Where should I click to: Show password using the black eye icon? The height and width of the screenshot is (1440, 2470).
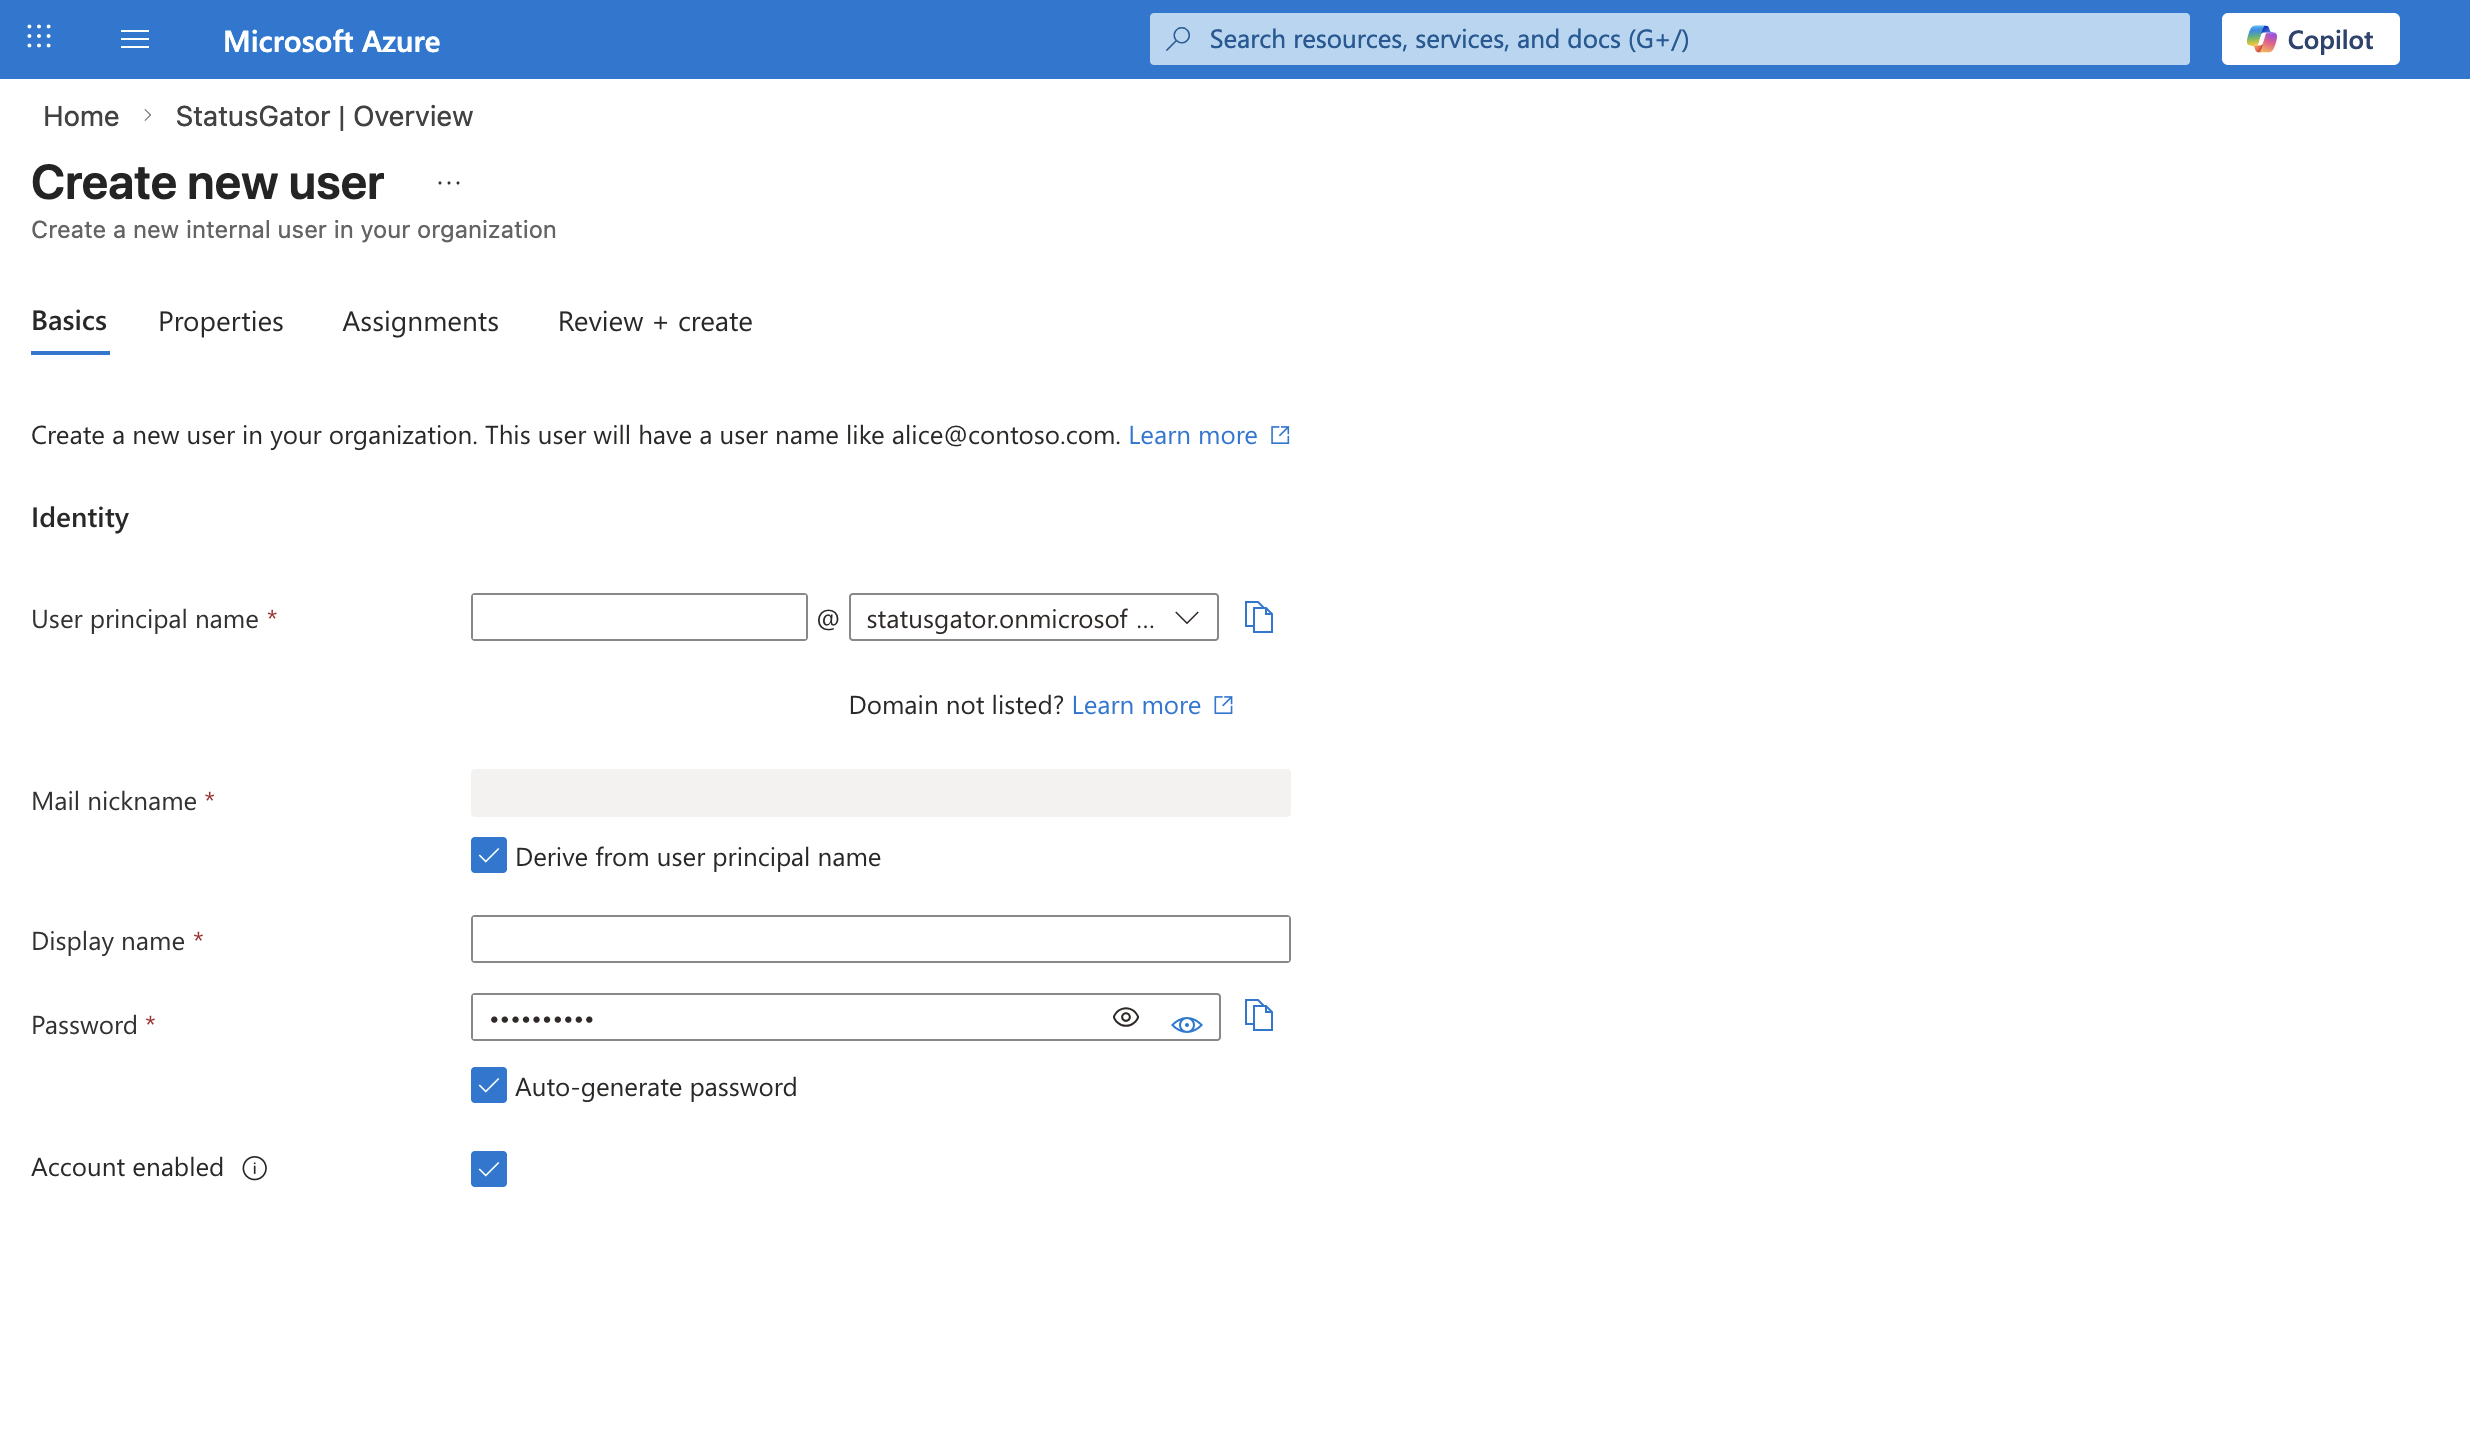[1125, 1017]
